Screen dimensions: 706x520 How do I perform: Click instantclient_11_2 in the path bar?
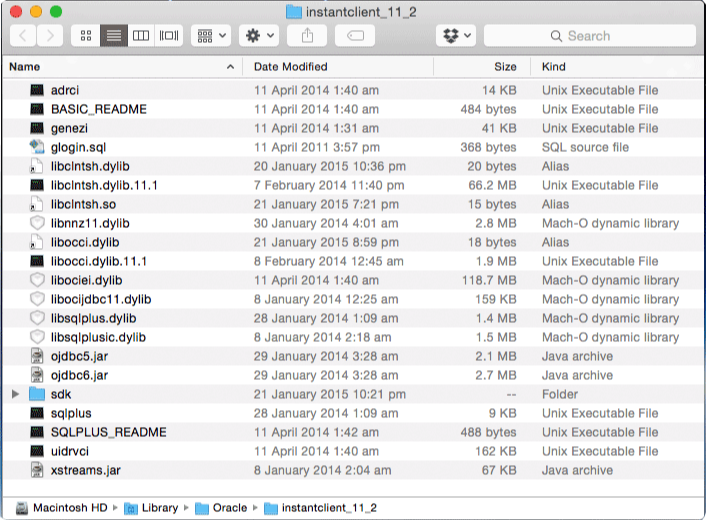coord(321,508)
